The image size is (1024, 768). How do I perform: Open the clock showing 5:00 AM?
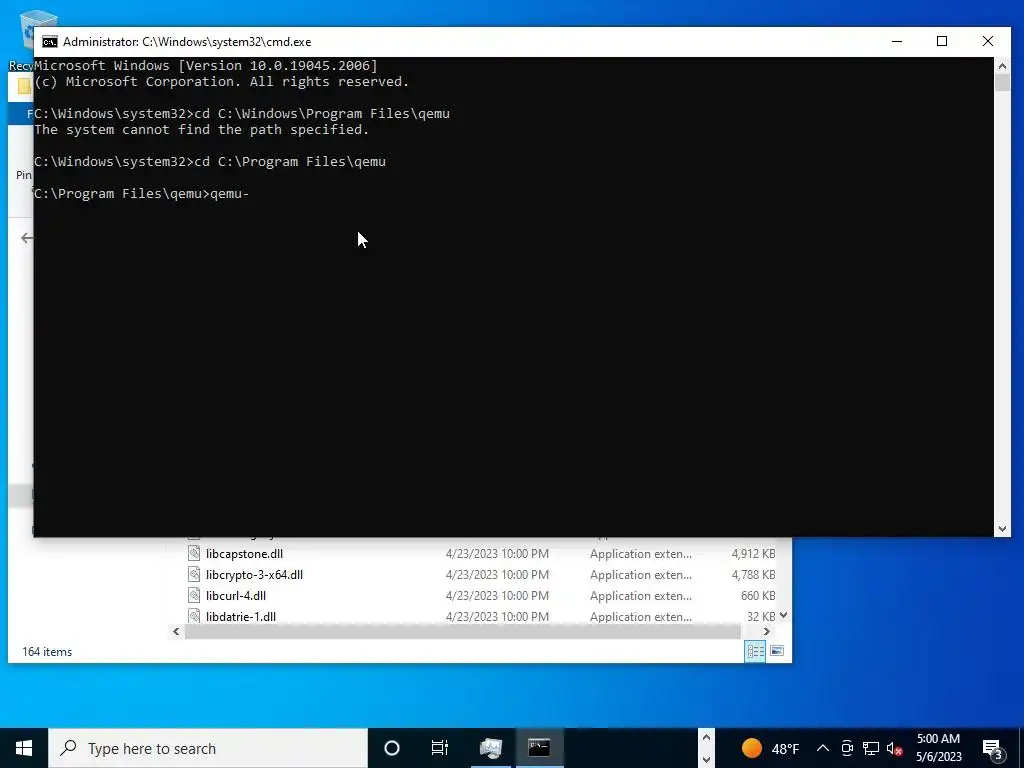point(938,748)
